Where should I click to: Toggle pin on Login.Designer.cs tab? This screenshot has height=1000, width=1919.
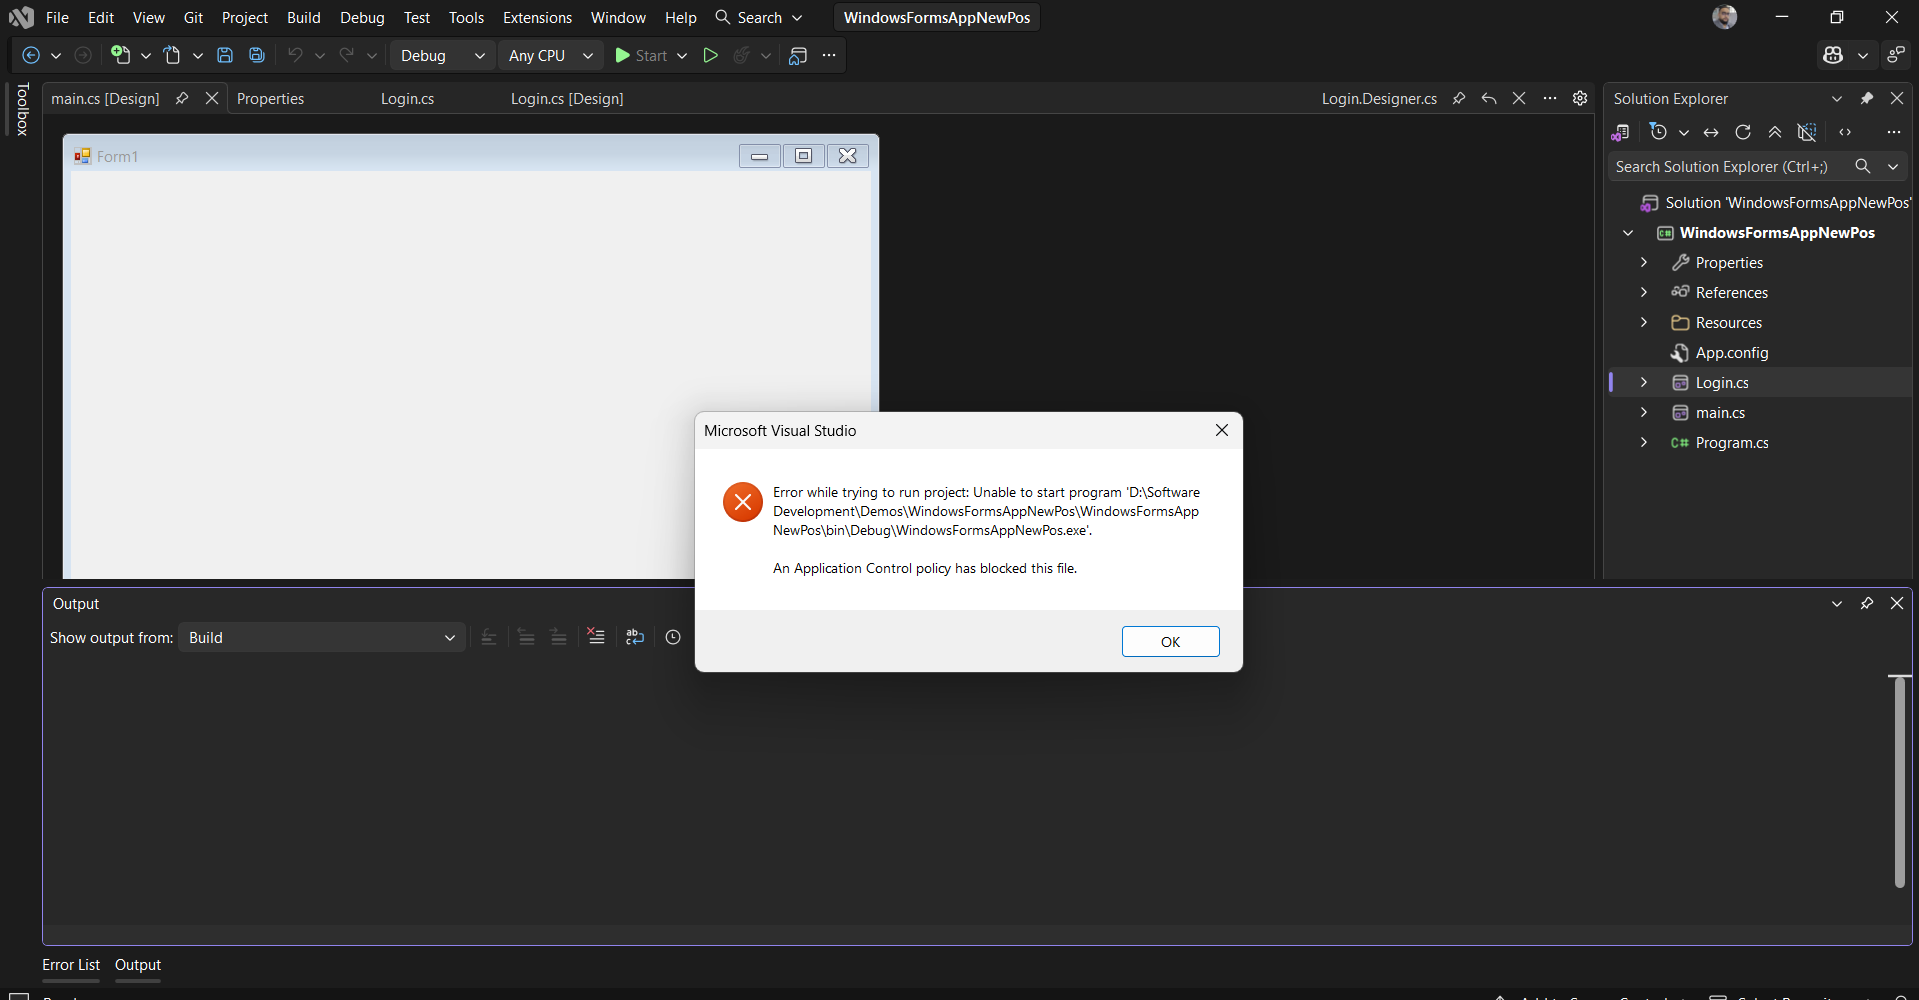(x=1459, y=98)
